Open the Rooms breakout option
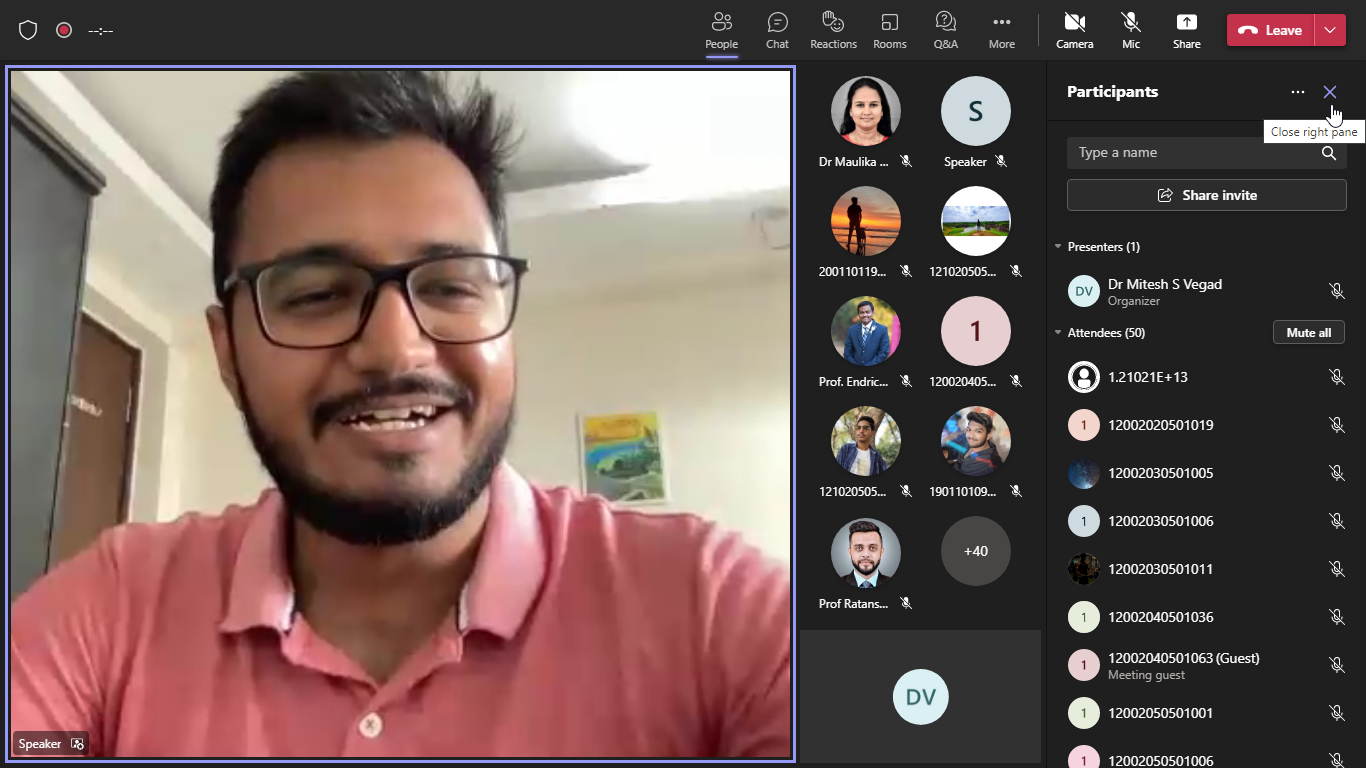The width and height of the screenshot is (1366, 768). click(889, 30)
